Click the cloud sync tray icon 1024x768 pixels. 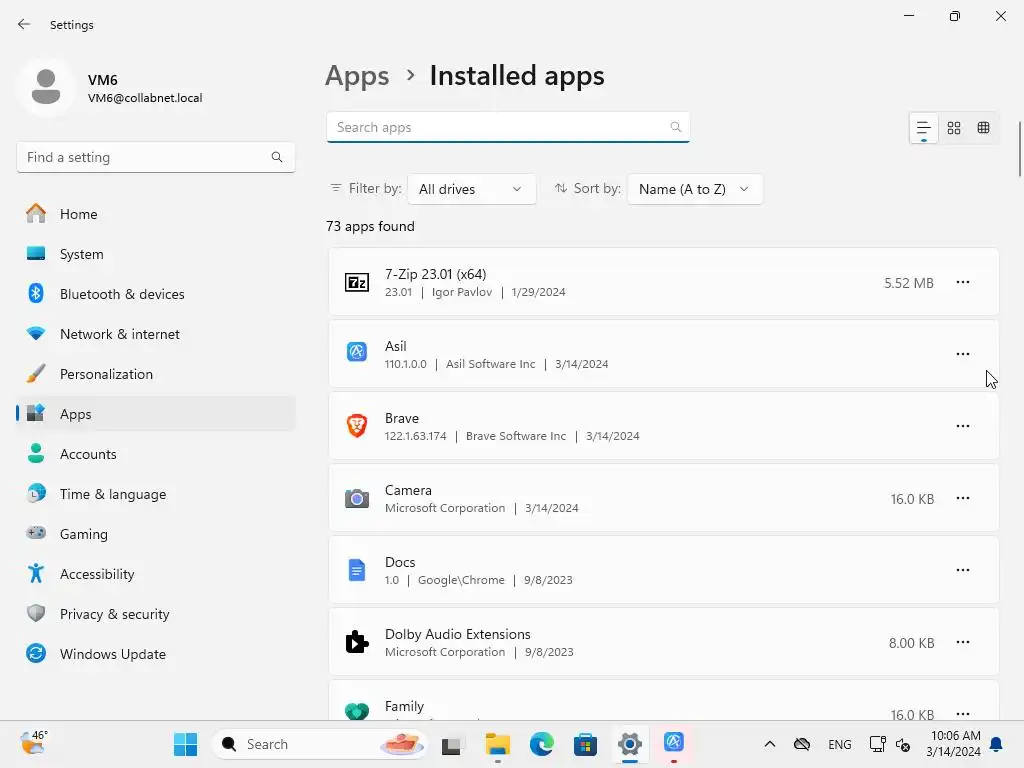pyautogui.click(x=802, y=744)
